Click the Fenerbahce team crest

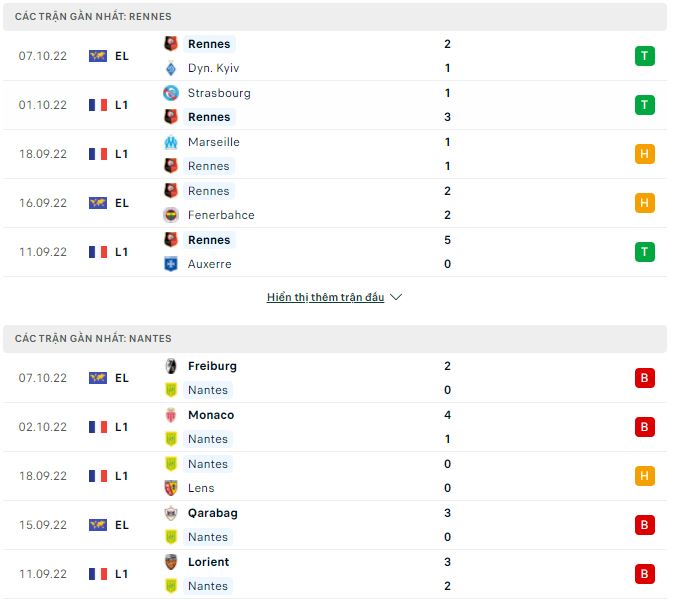[x=170, y=215]
